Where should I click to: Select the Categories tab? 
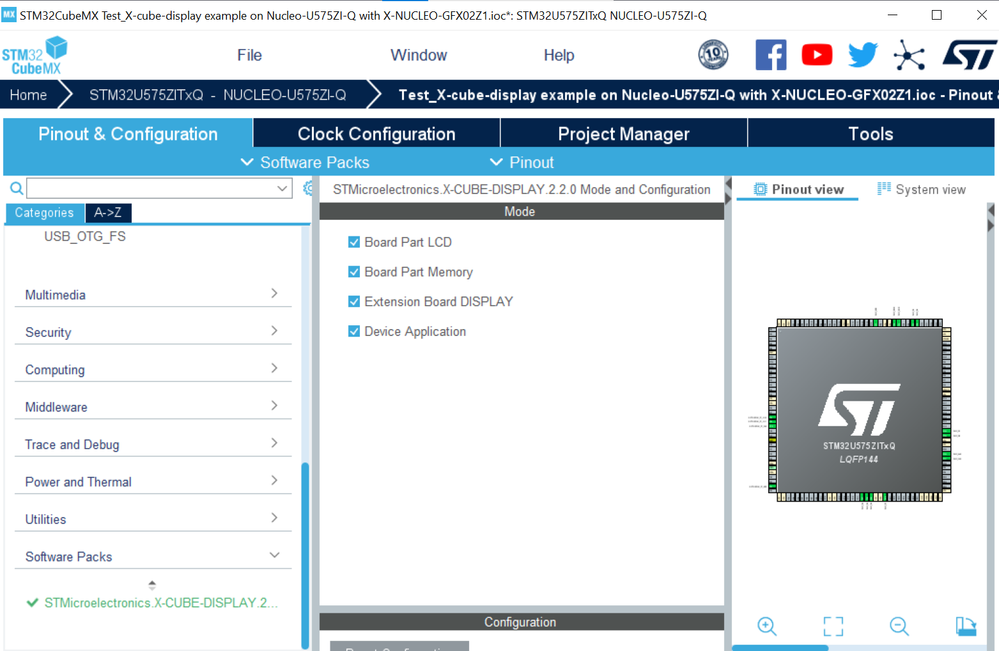[x=45, y=213]
